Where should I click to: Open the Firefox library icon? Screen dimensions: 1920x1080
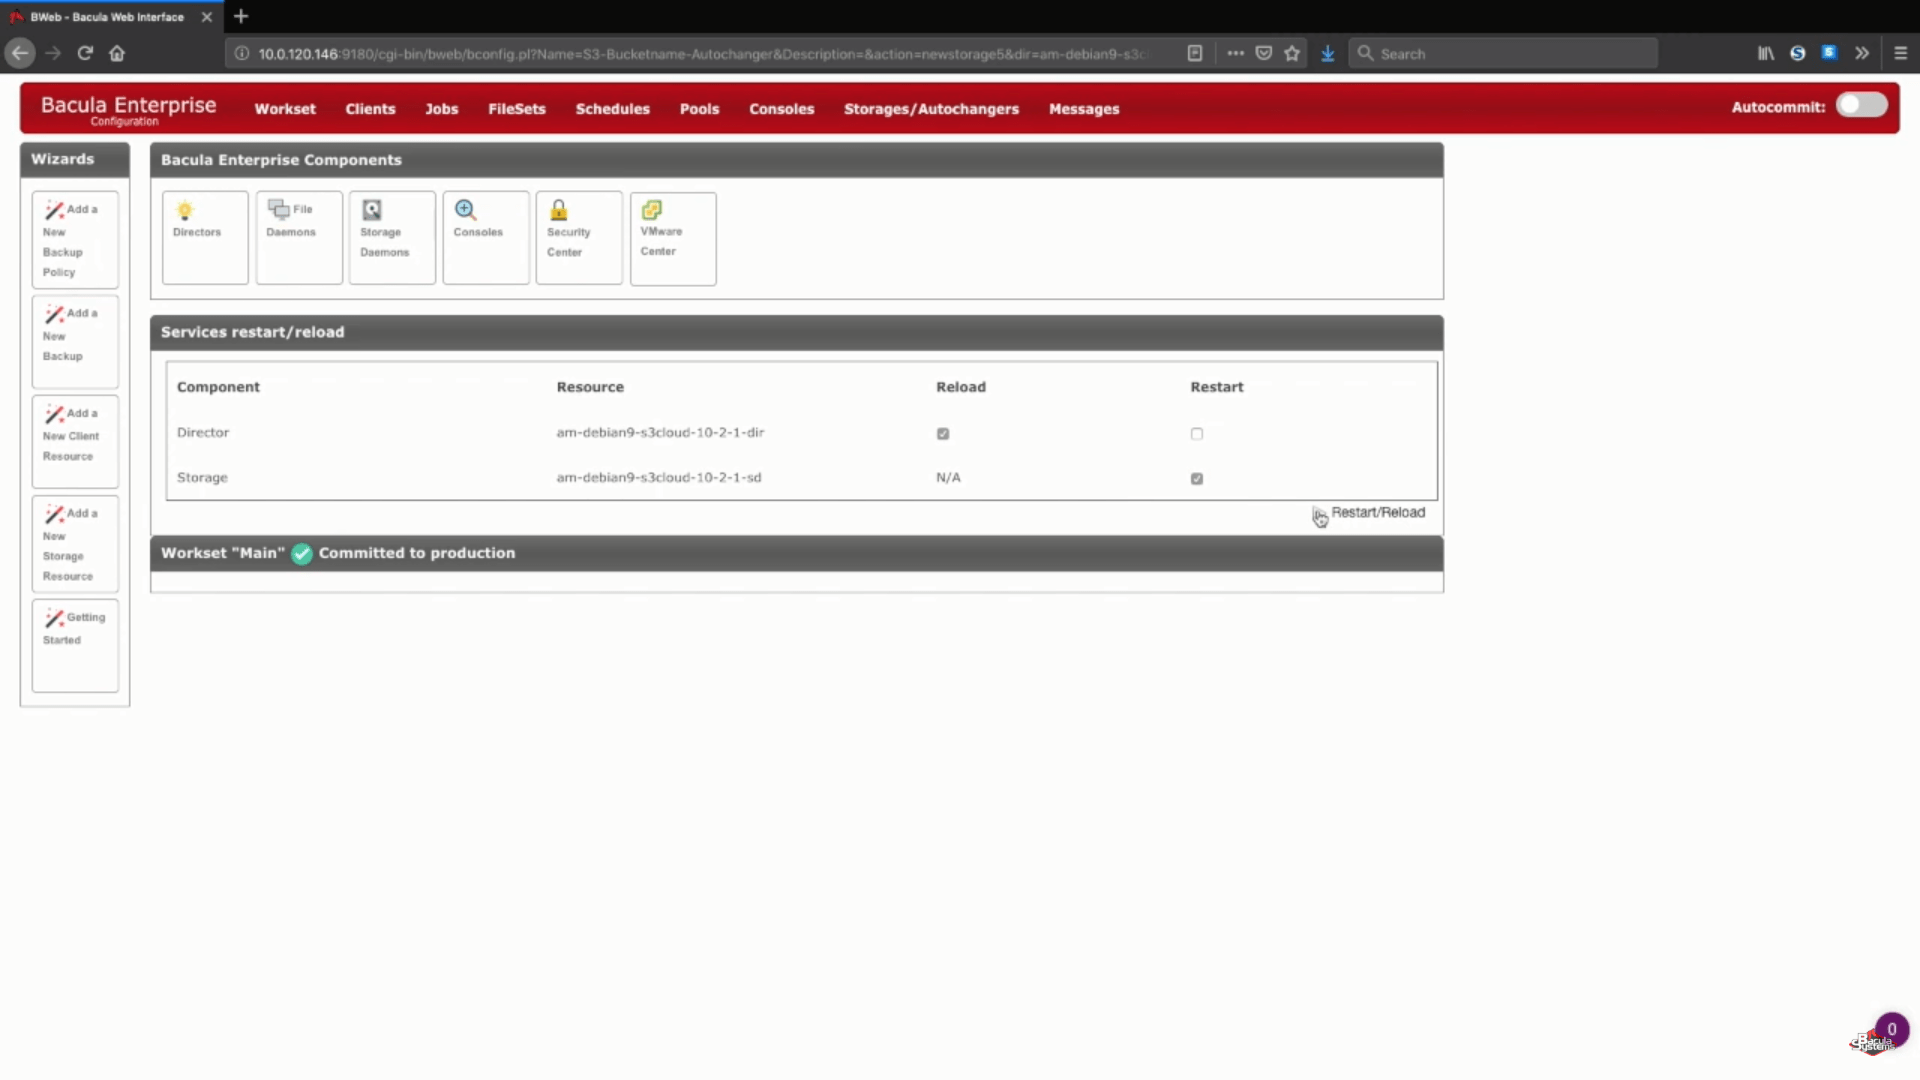(1766, 53)
